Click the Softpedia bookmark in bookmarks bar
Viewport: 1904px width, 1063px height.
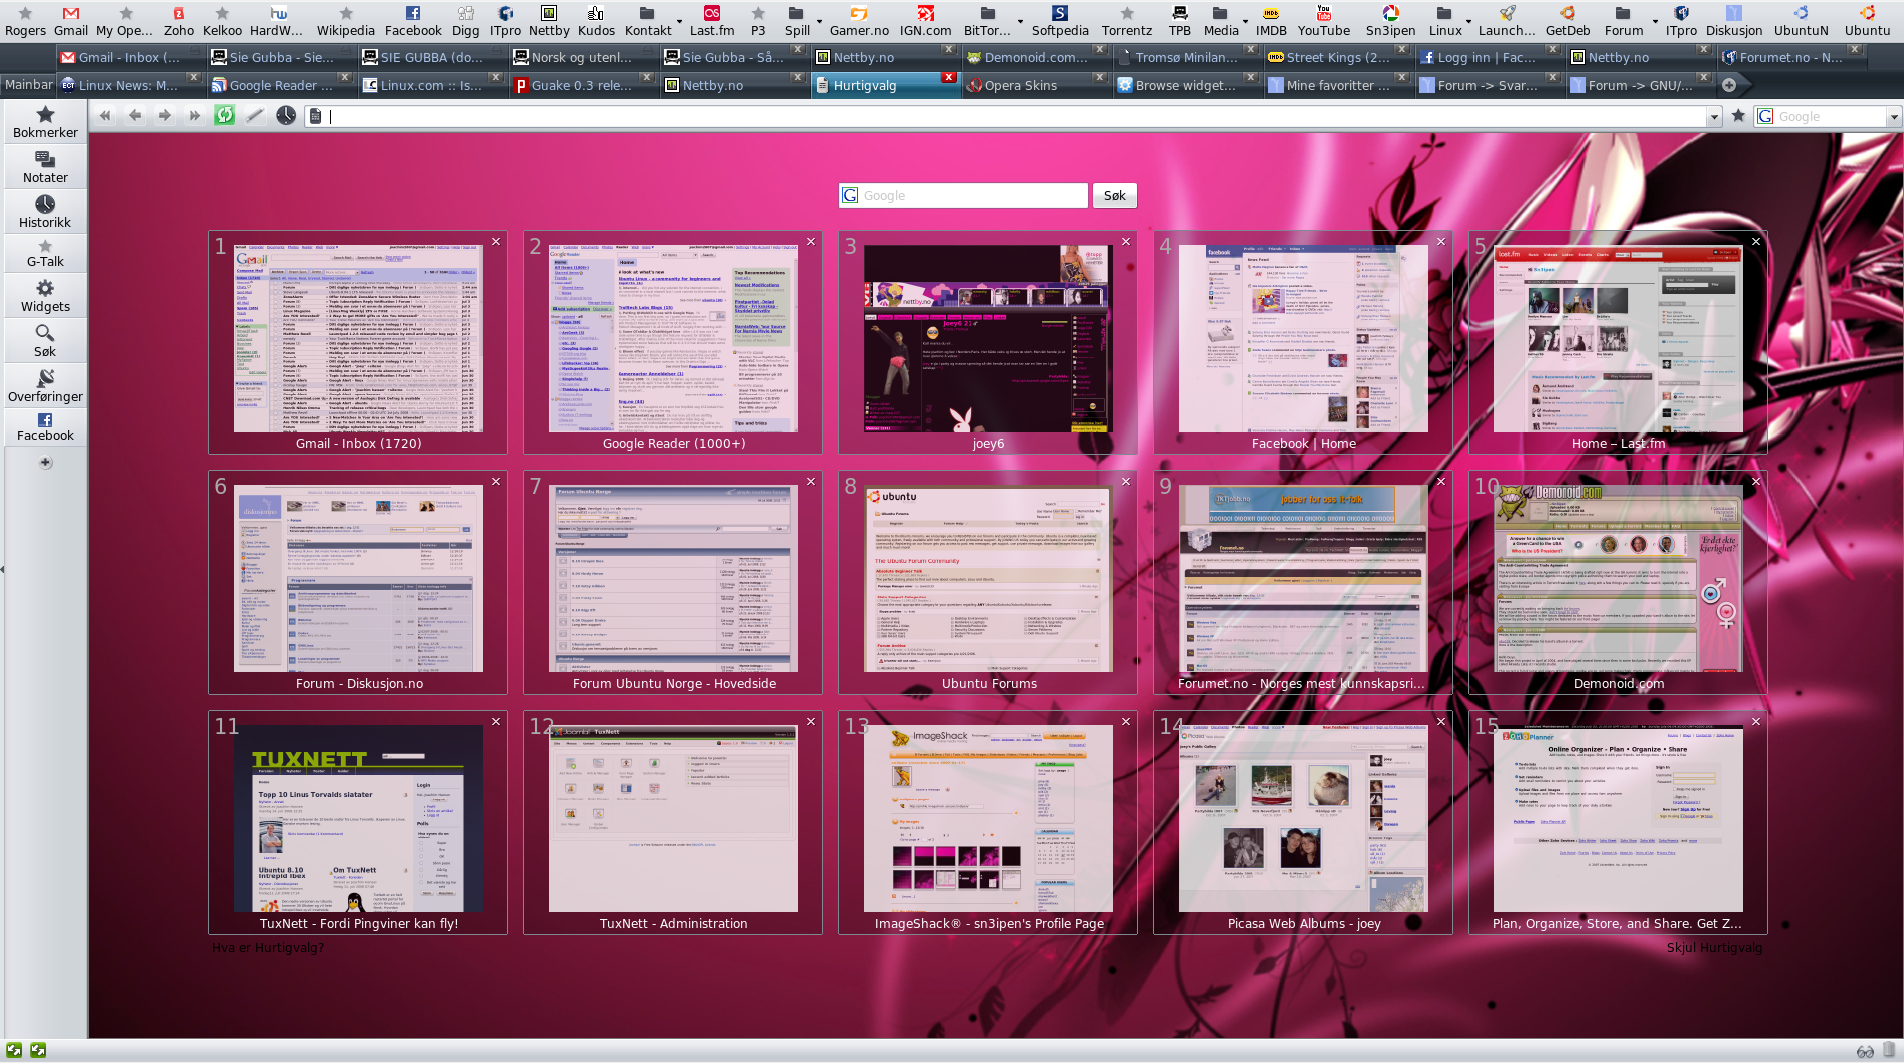click(1060, 21)
